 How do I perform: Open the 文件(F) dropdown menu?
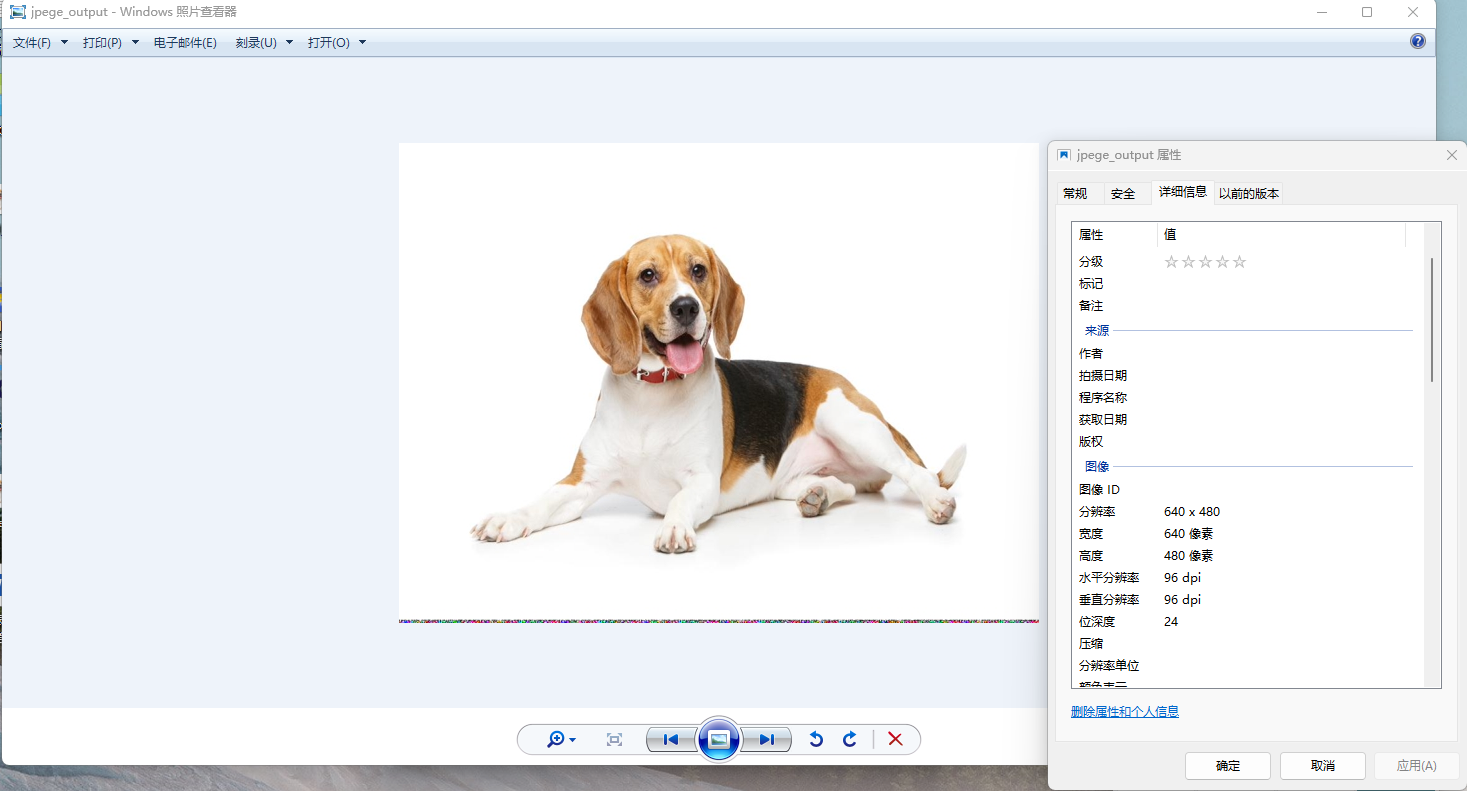pos(40,43)
